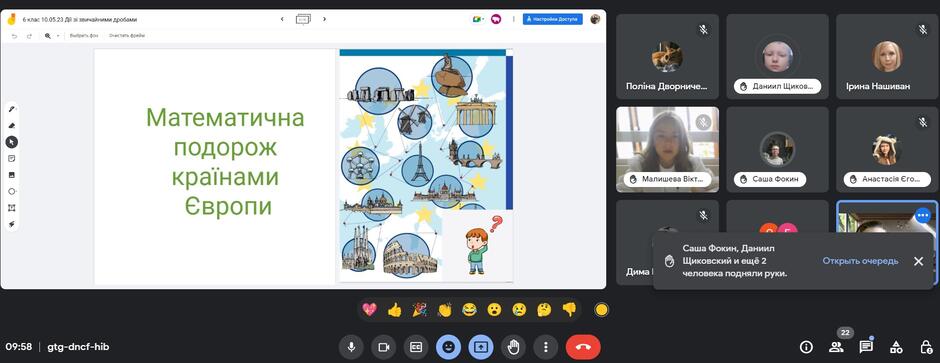Select the circle shape tool

11,191
